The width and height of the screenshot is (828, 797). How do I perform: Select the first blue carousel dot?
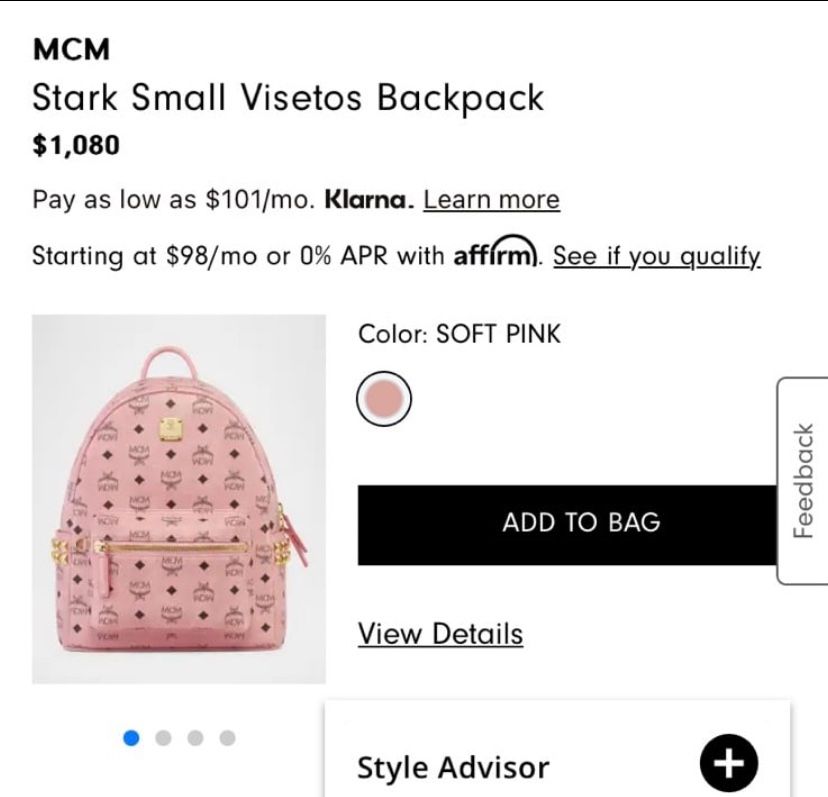click(131, 738)
